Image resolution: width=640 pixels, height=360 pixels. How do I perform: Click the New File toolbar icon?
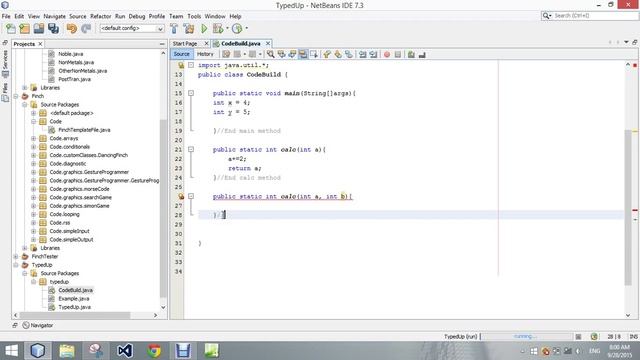(11, 29)
